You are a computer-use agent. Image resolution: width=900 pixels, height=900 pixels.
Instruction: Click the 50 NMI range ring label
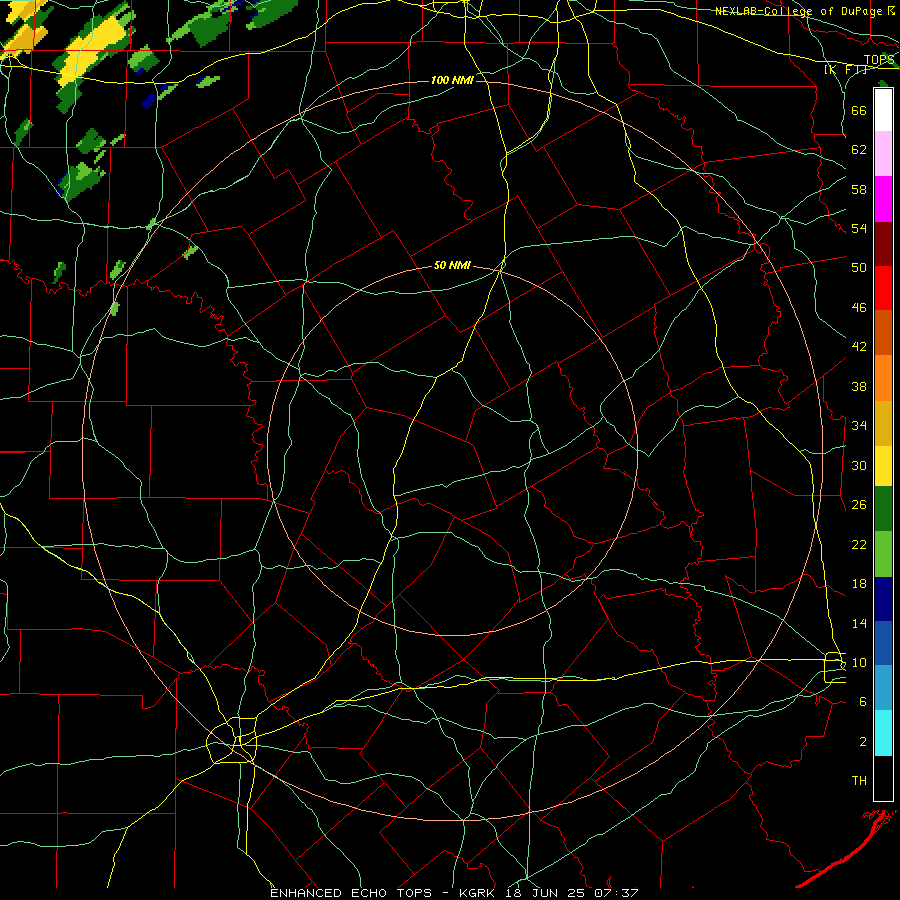click(x=452, y=265)
